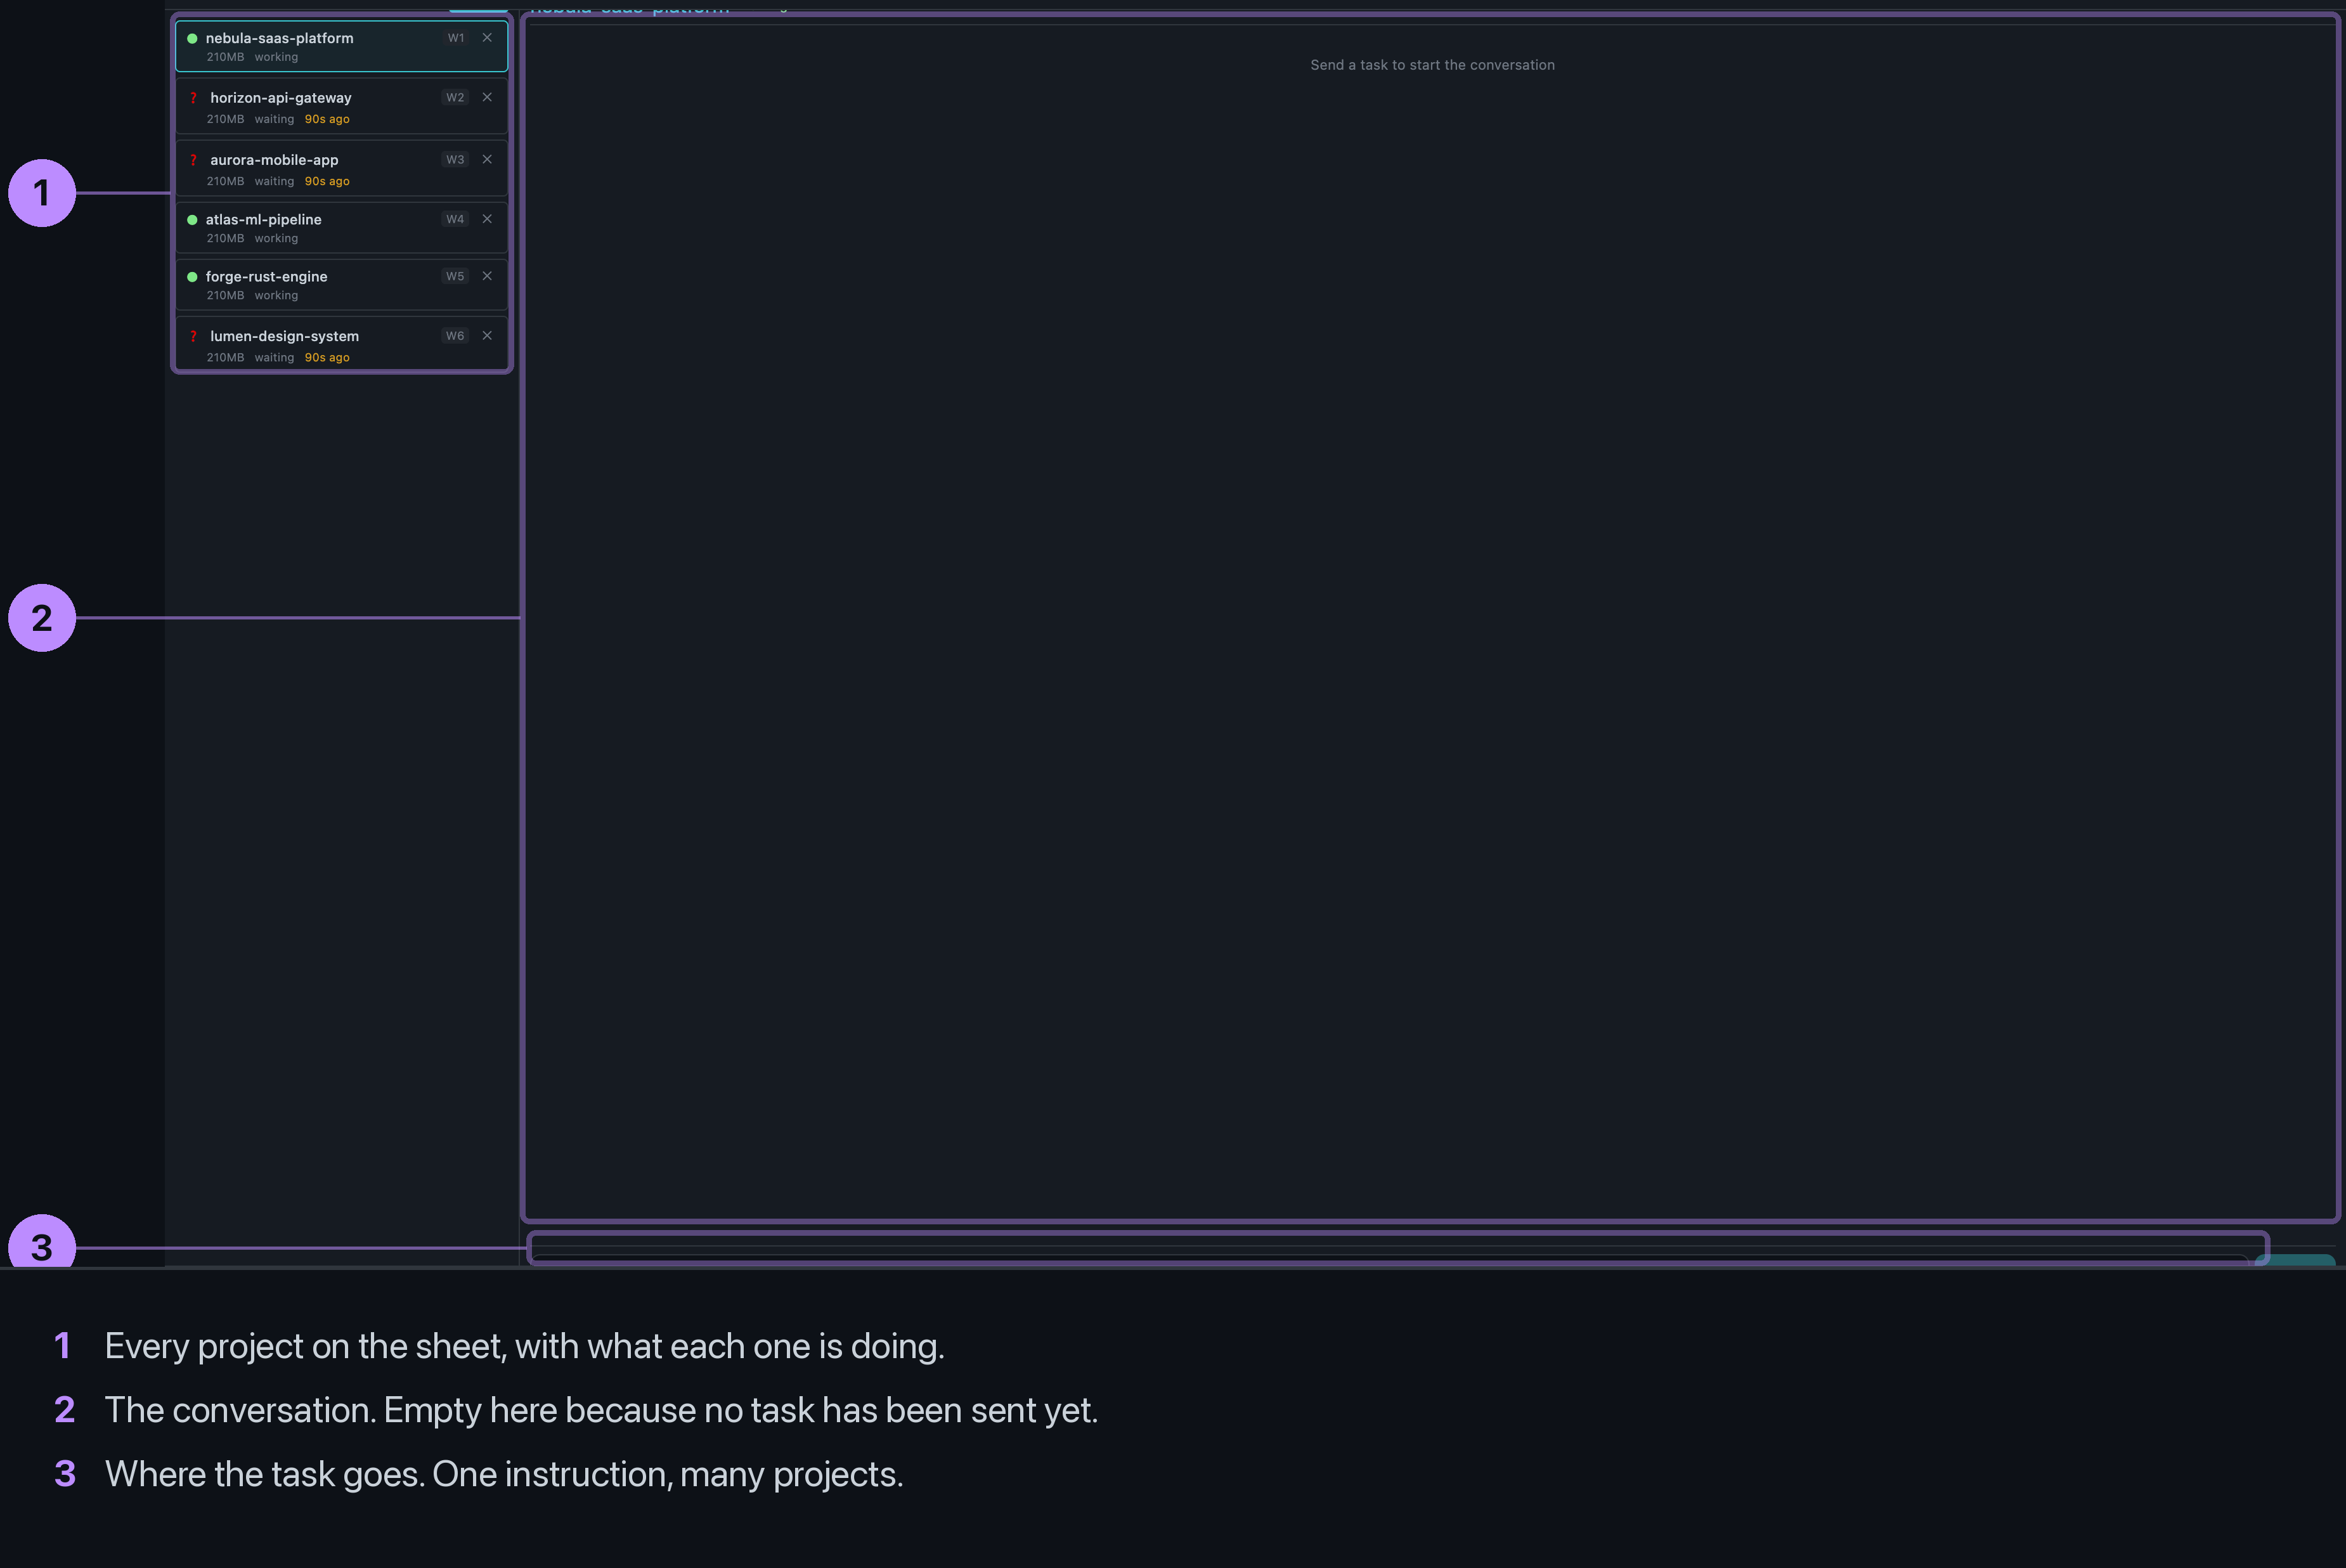Screen dimensions: 2346x1568
Task: Click the W4 badge
Action: pyautogui.click(x=456, y=219)
